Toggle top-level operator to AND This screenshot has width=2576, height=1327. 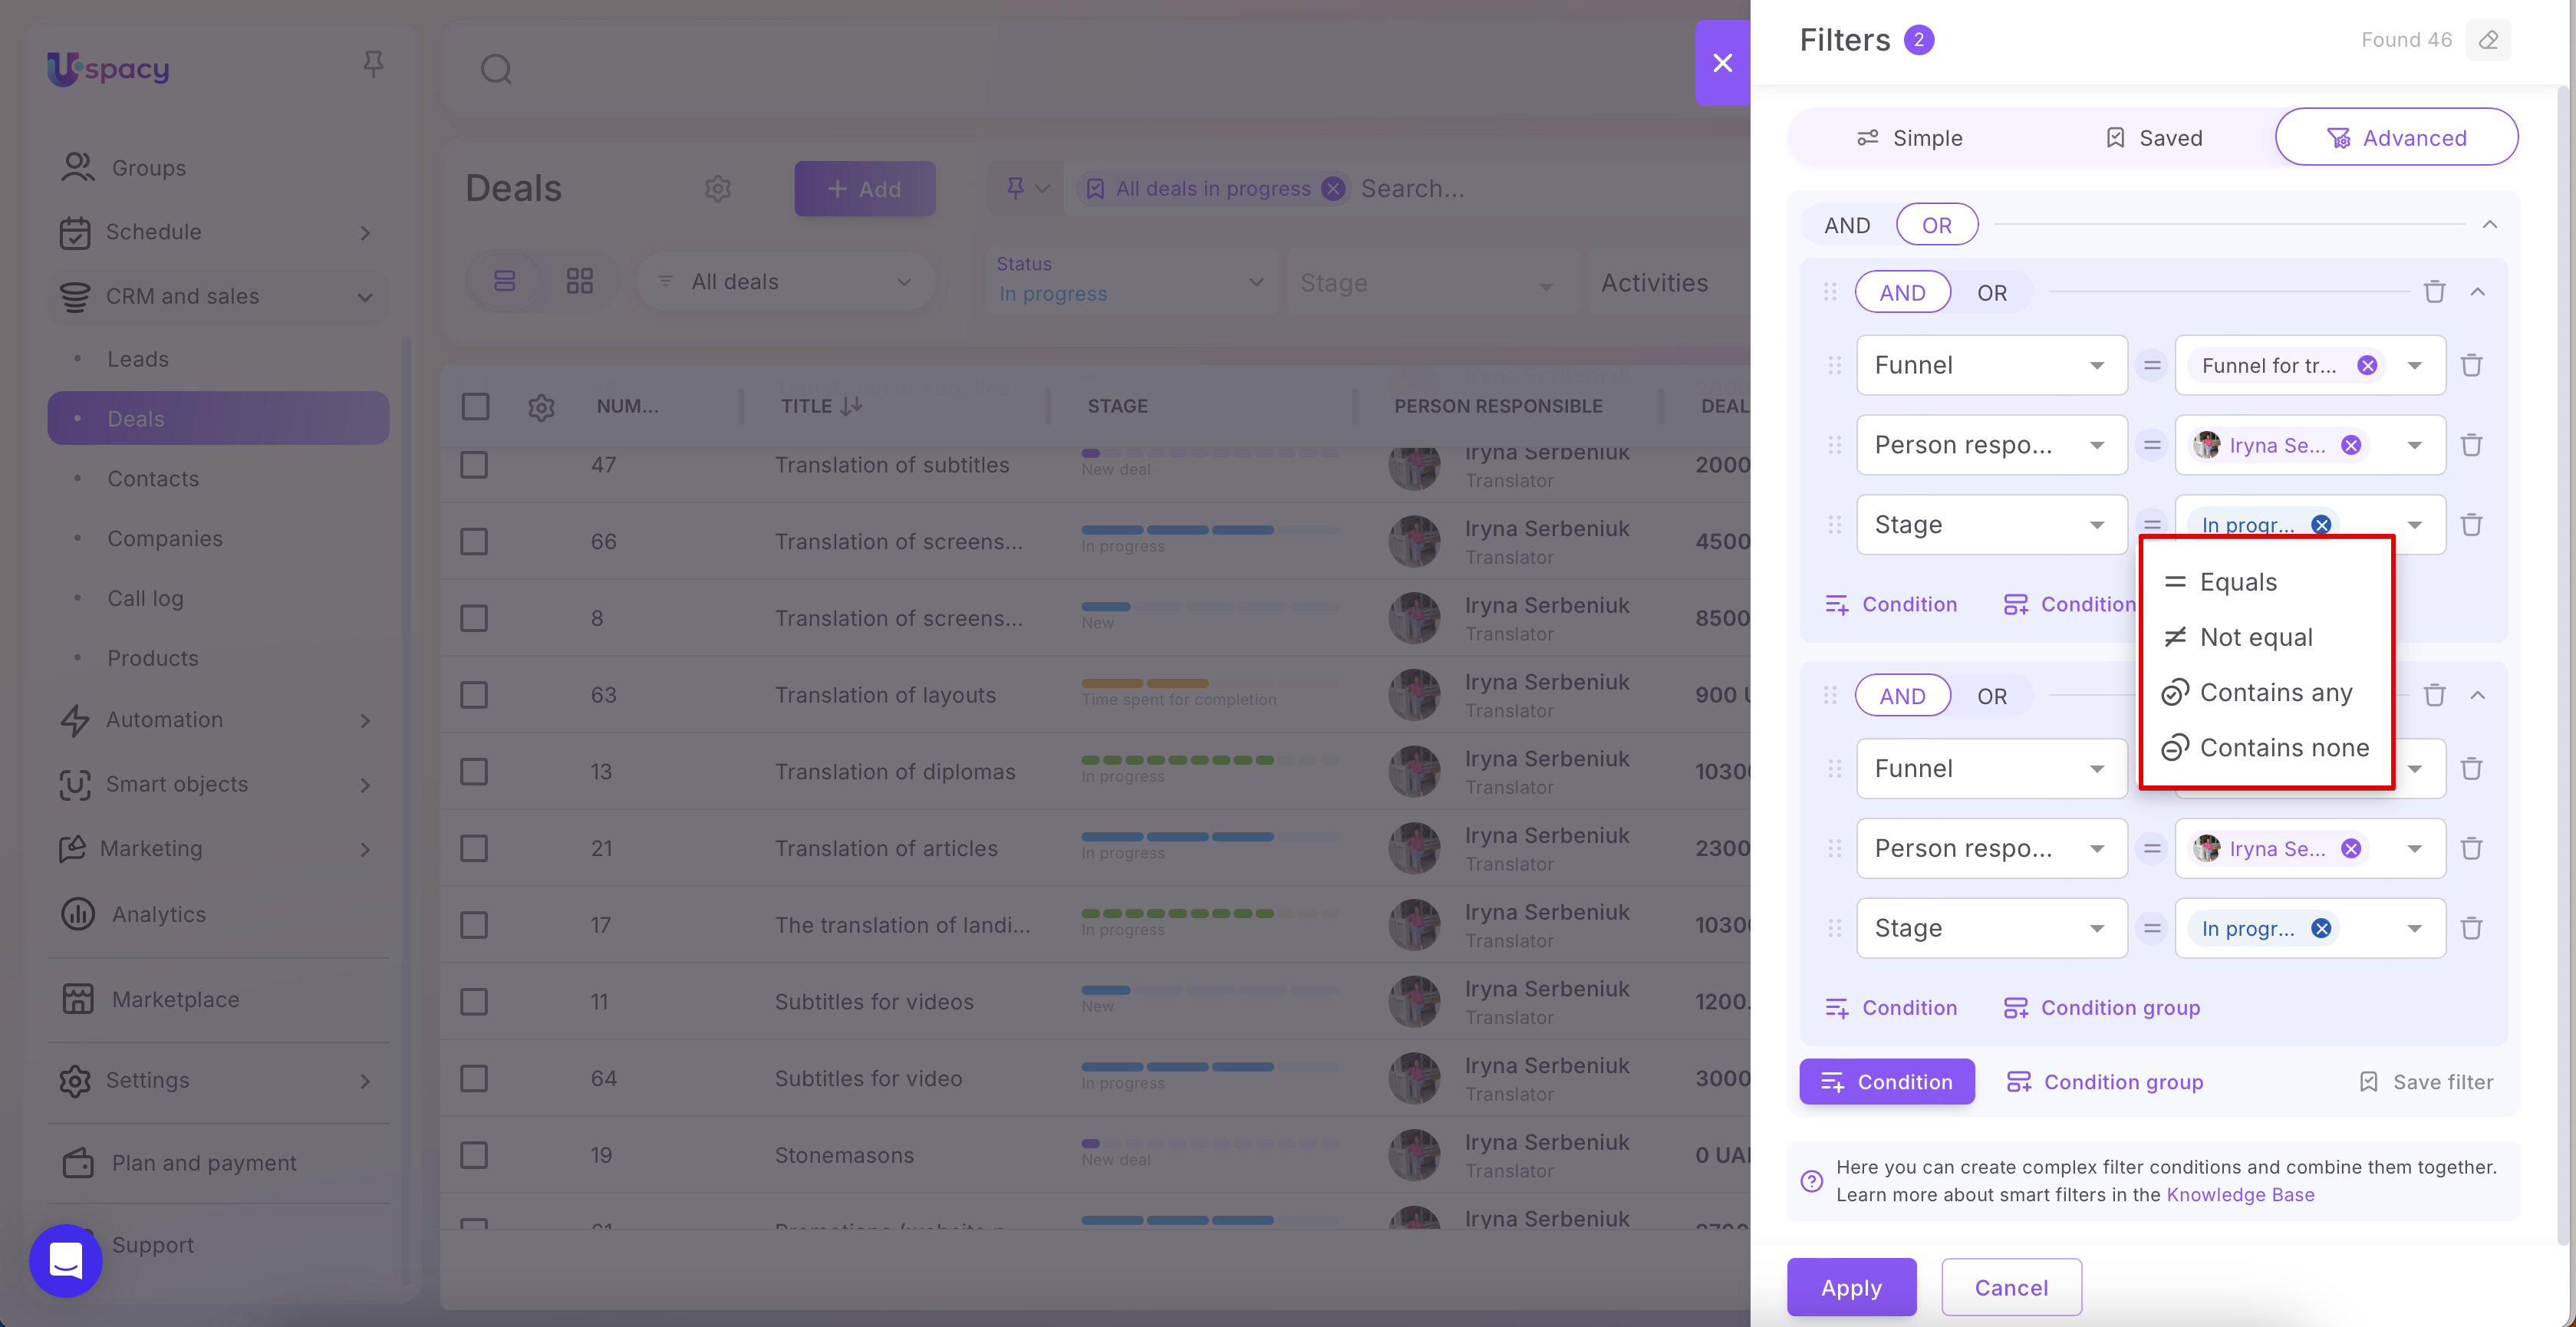(x=1846, y=225)
